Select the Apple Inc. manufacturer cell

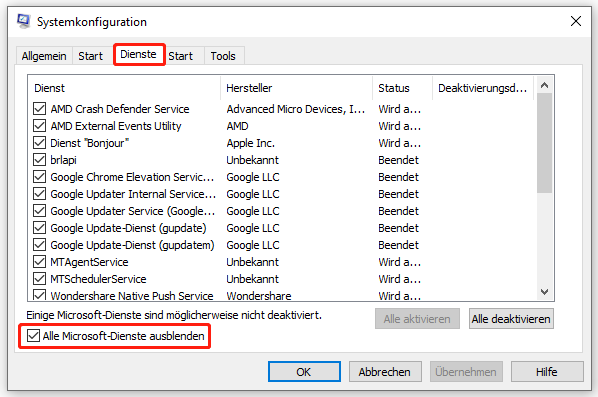pos(251,143)
